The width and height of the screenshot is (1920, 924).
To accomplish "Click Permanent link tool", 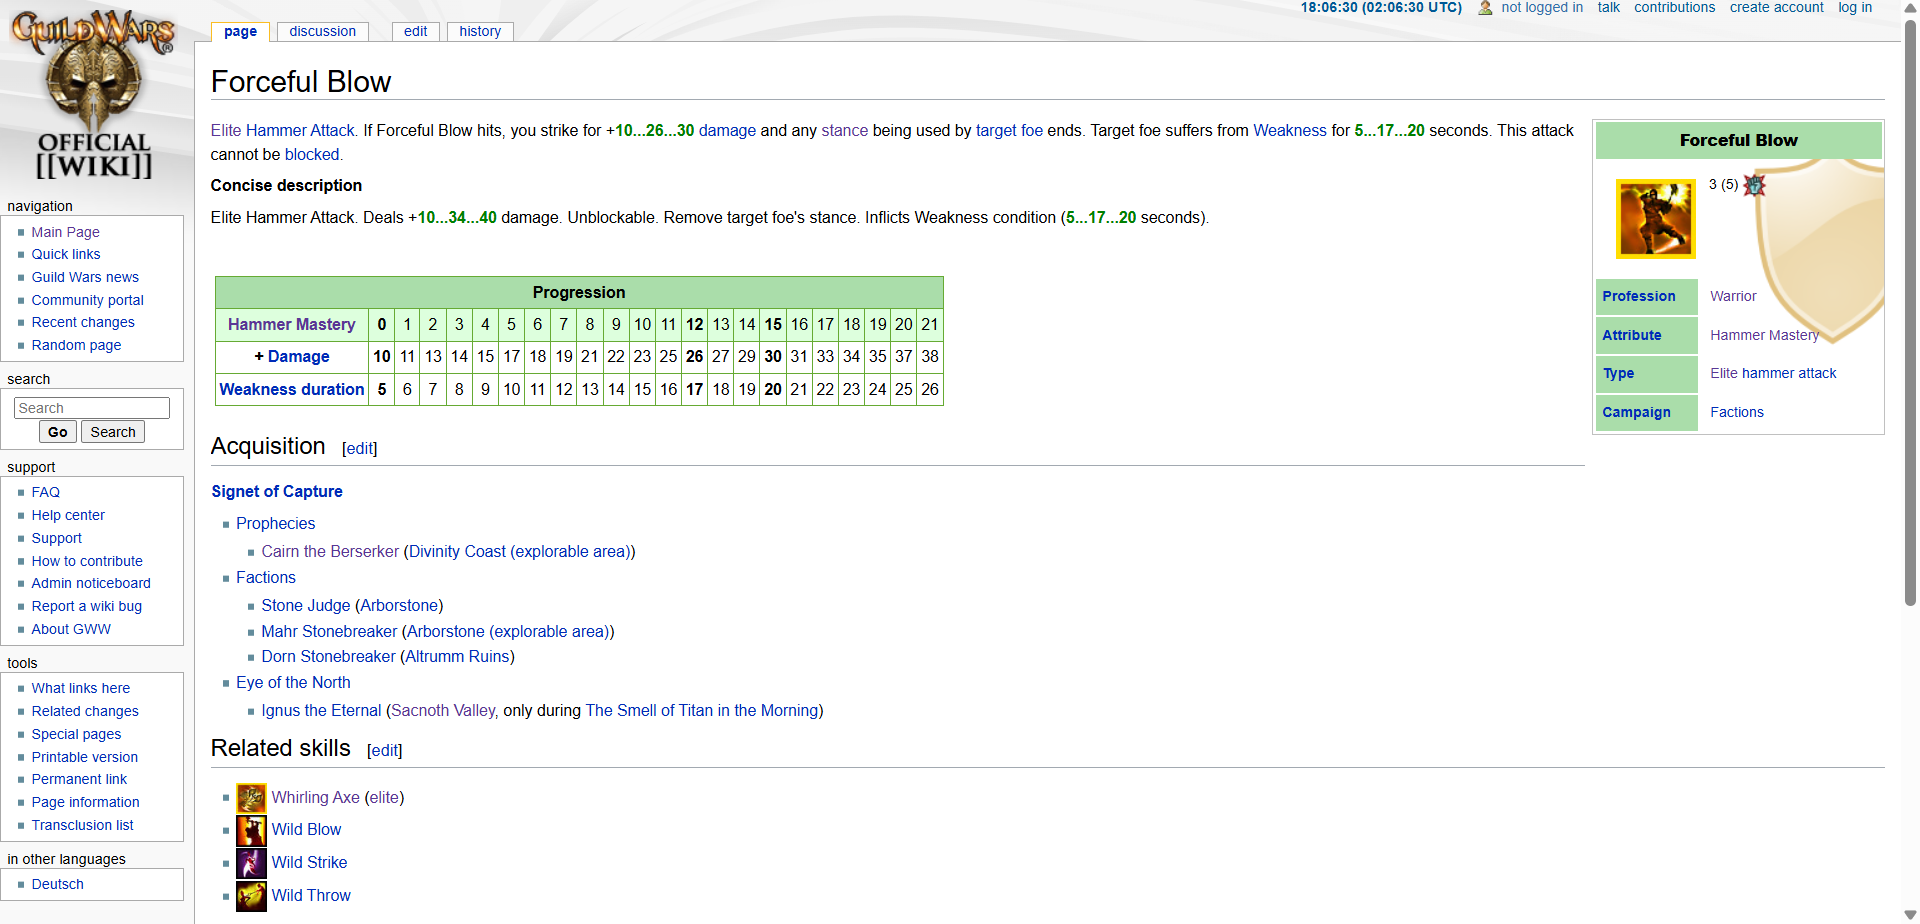I will [x=79, y=779].
